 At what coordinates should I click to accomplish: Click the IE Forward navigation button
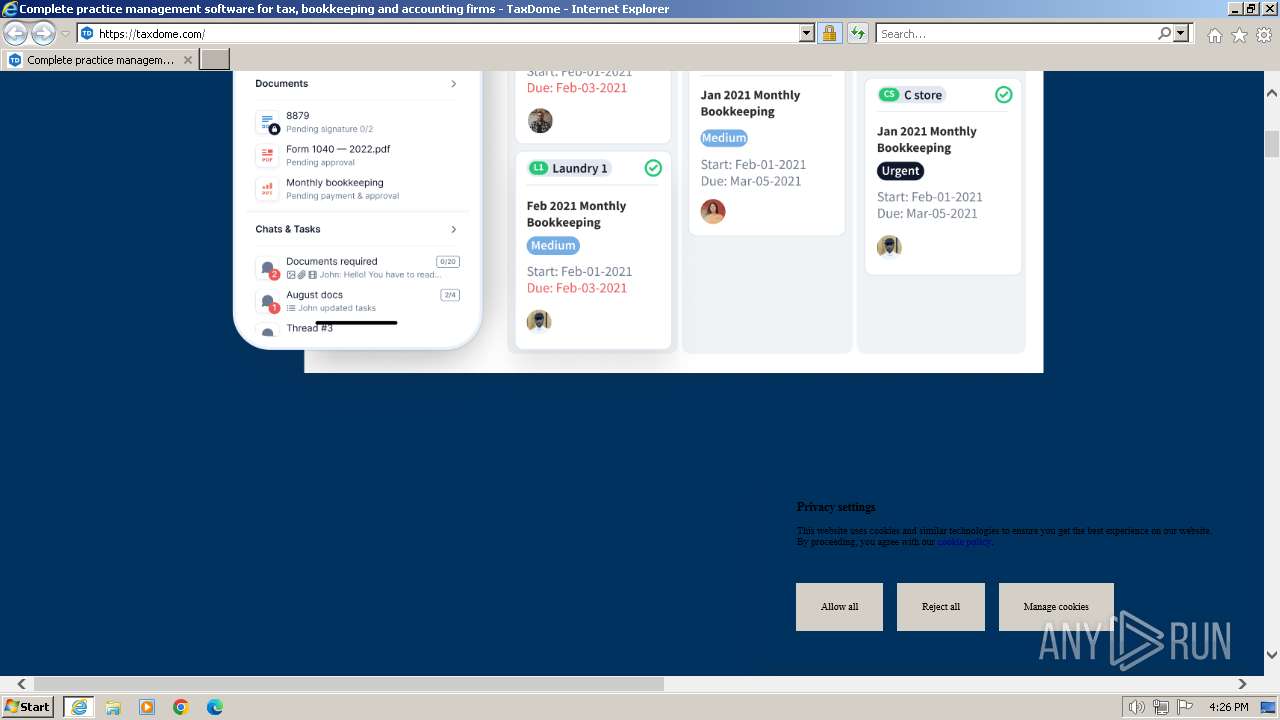(x=43, y=34)
